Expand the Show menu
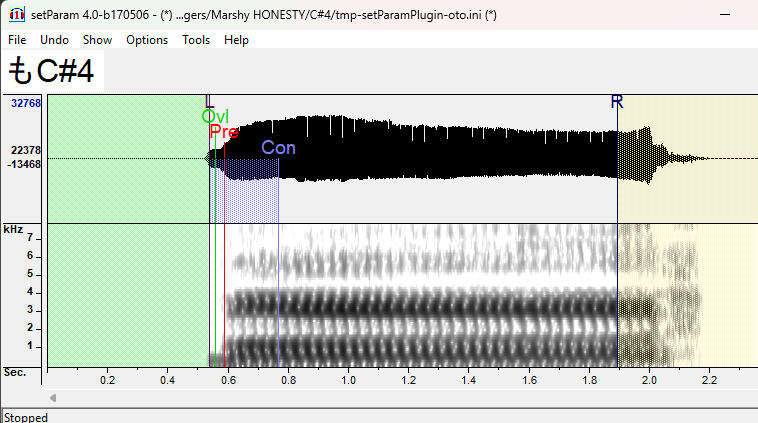758x423 pixels. pos(97,40)
